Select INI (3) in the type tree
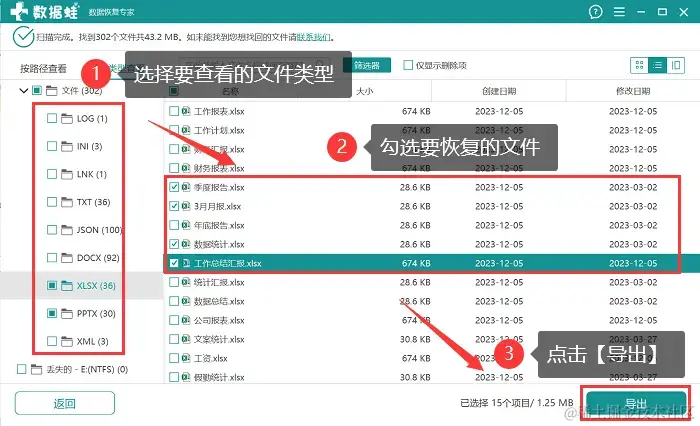 coord(89,146)
